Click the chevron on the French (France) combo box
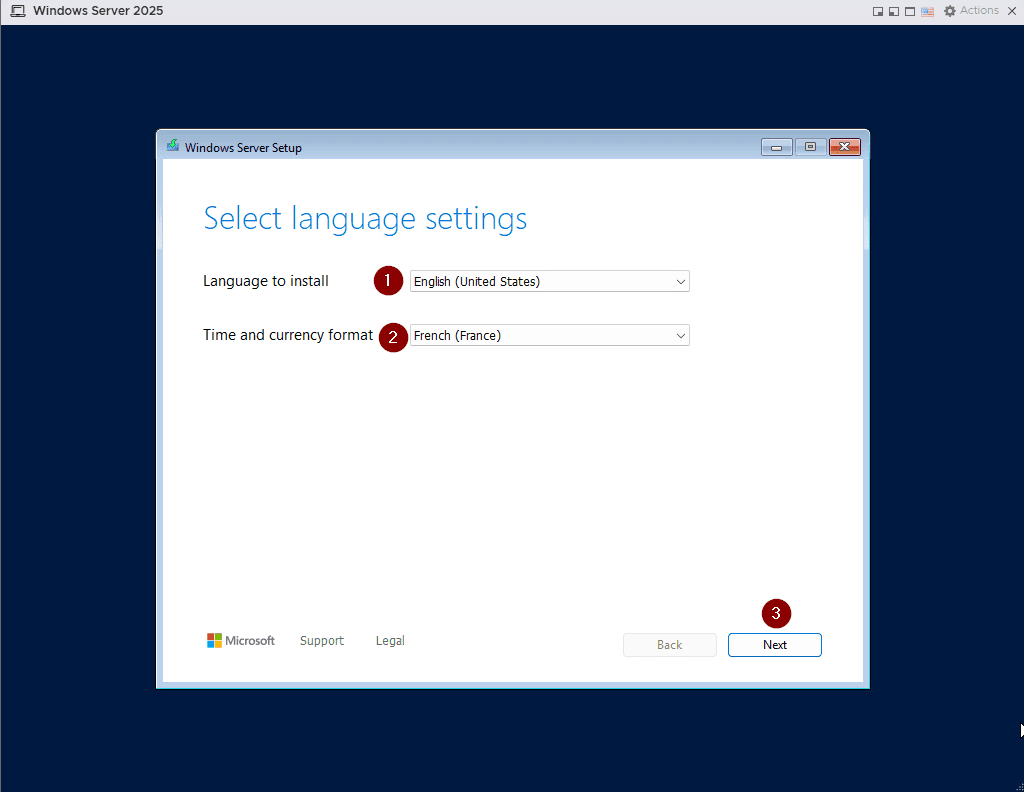 [x=680, y=336]
